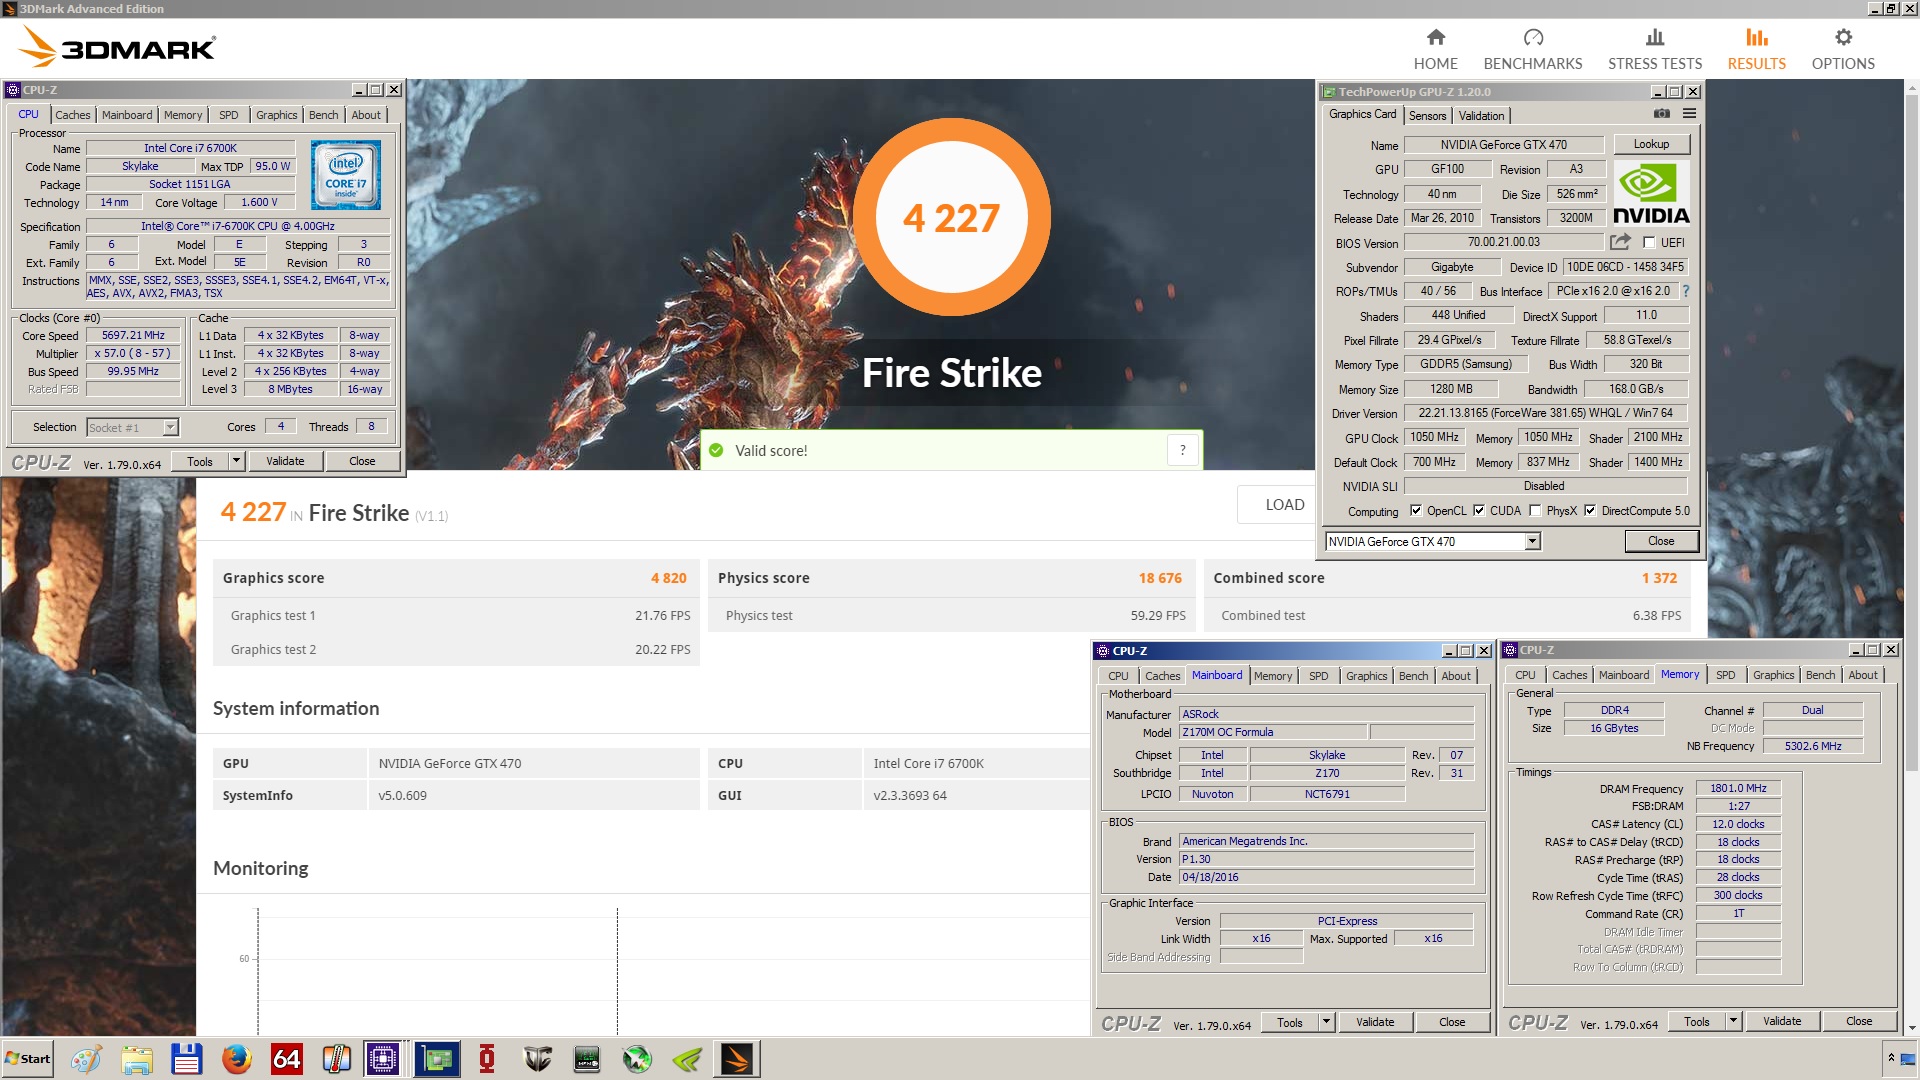
Task: Open Socket #1 selection dropdown in CPU-Z
Action: (x=170, y=427)
